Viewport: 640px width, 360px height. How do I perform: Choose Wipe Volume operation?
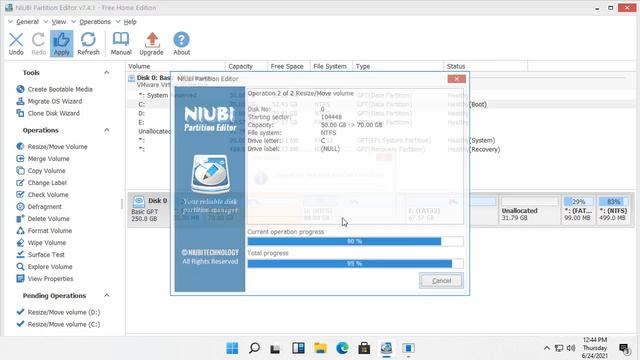point(41,242)
